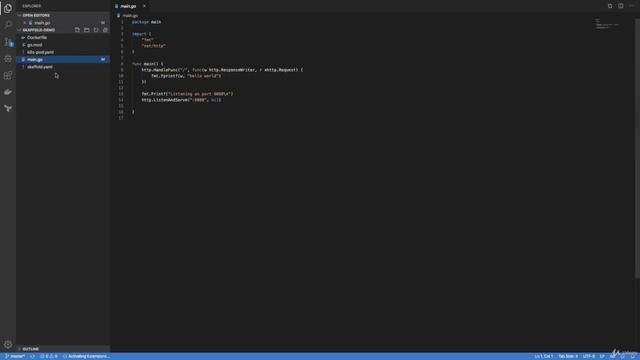Open the Search view in activity bar
The width and height of the screenshot is (640, 360).
8,25
